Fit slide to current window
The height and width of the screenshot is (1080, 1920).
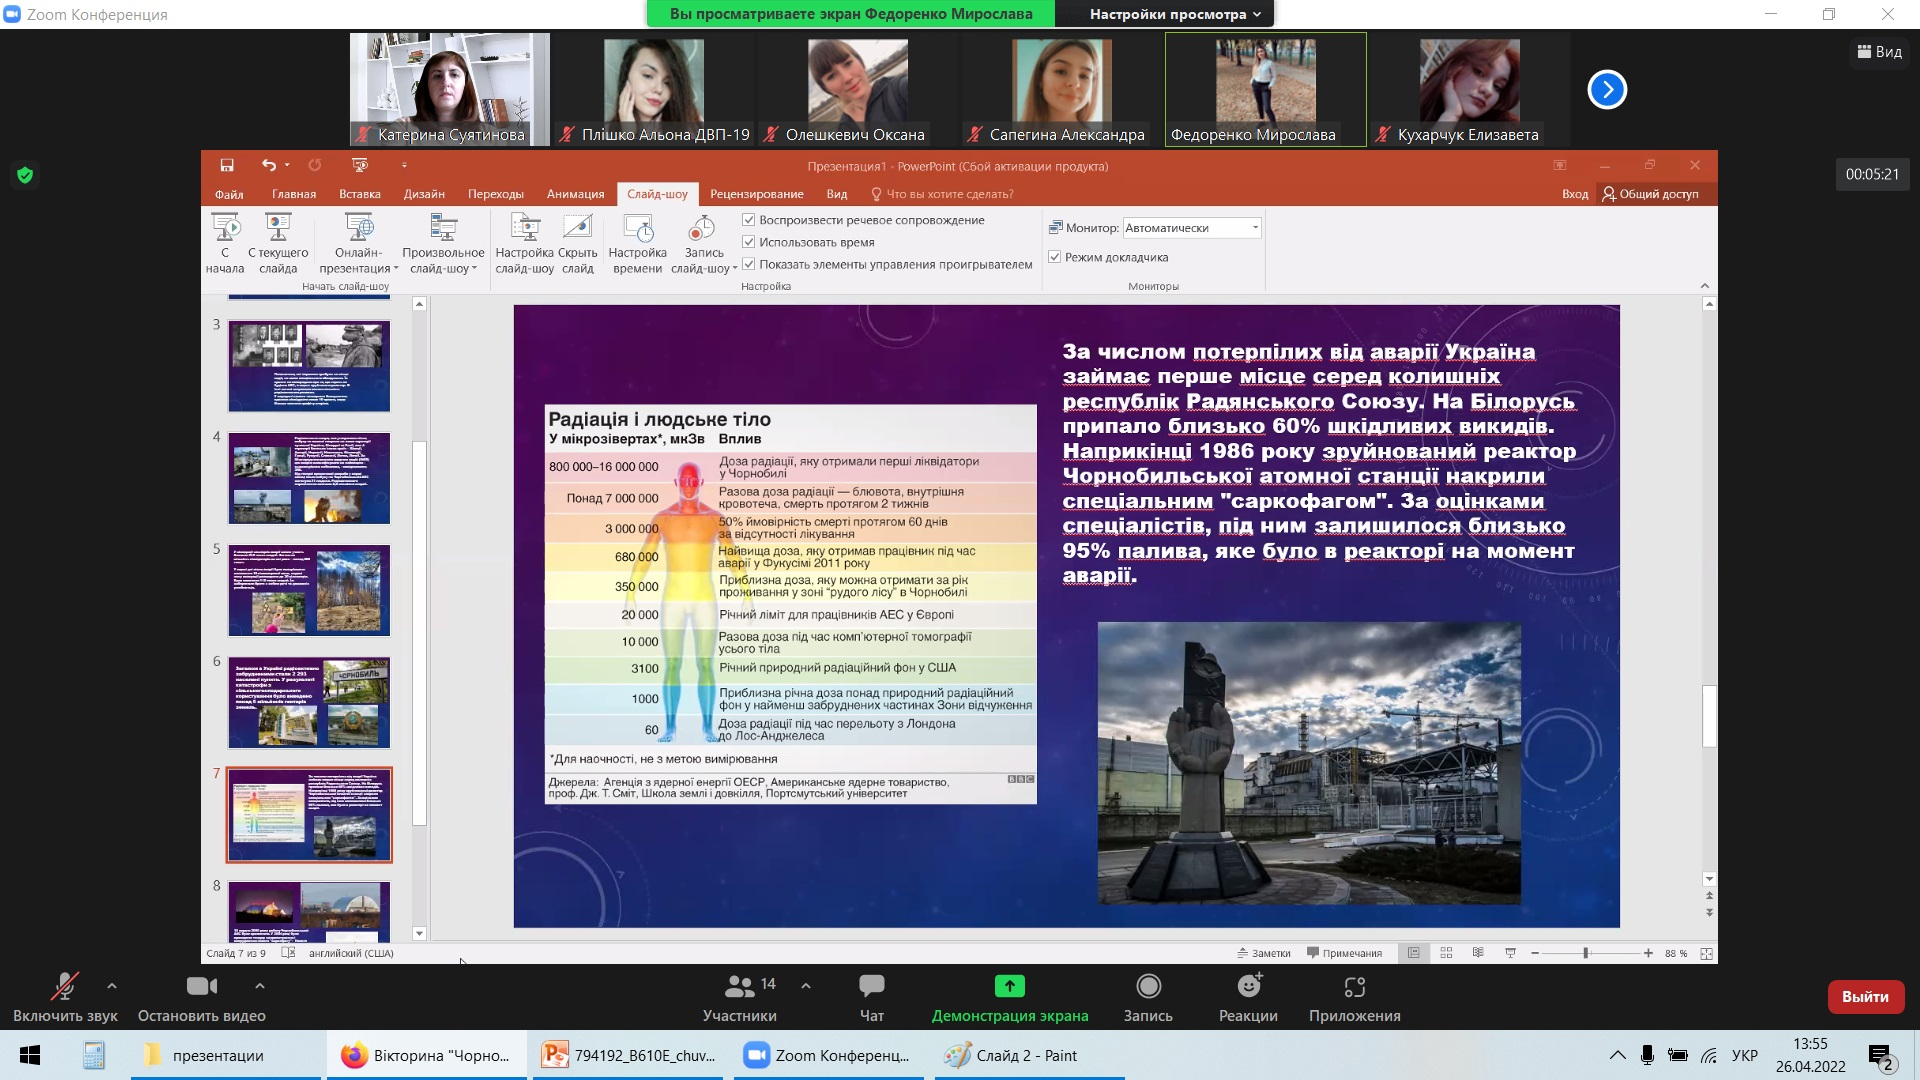[x=1707, y=953]
